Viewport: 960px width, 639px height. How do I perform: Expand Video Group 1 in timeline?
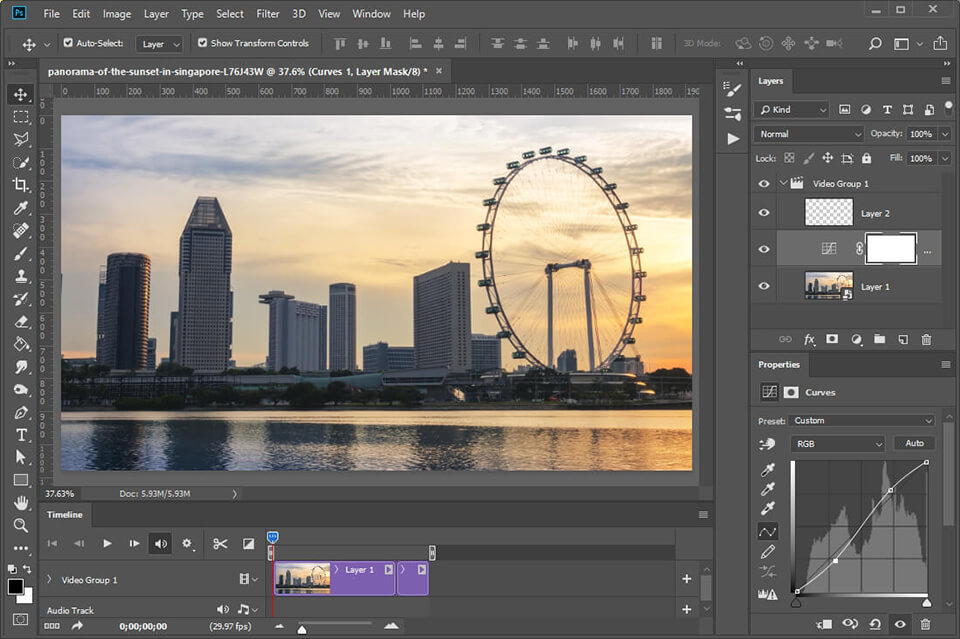pyautogui.click(x=49, y=580)
